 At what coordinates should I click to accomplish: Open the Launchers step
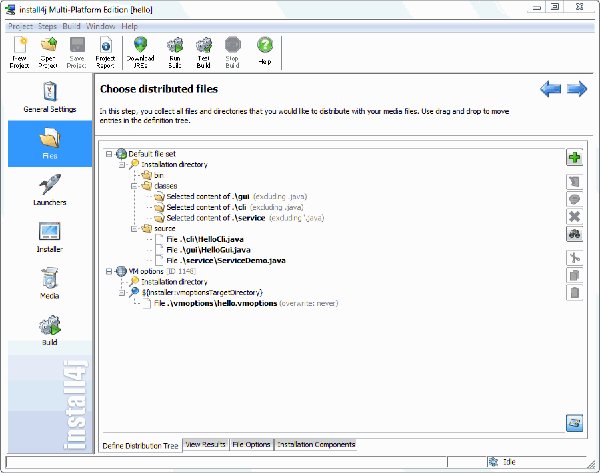point(50,190)
